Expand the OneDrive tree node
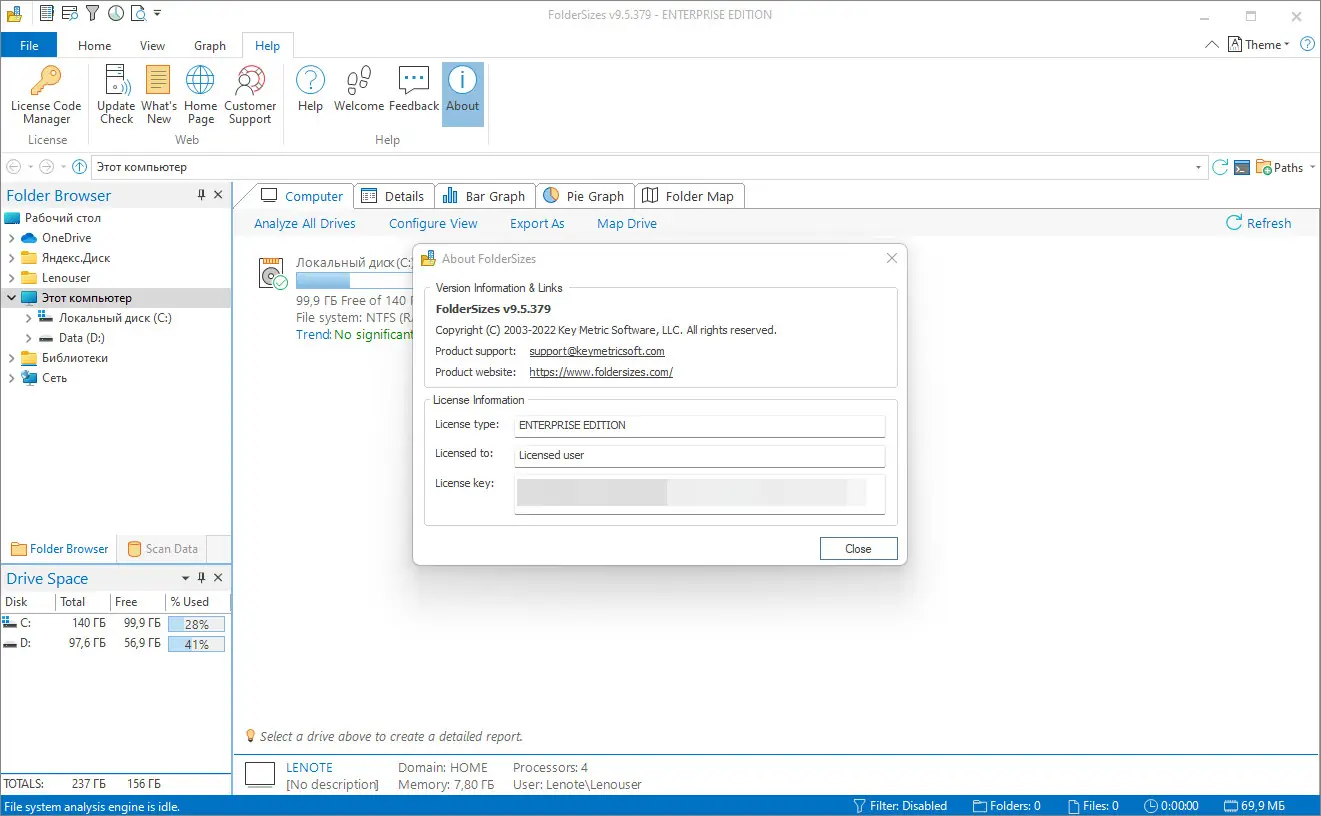The width and height of the screenshot is (1321, 816). (x=11, y=238)
